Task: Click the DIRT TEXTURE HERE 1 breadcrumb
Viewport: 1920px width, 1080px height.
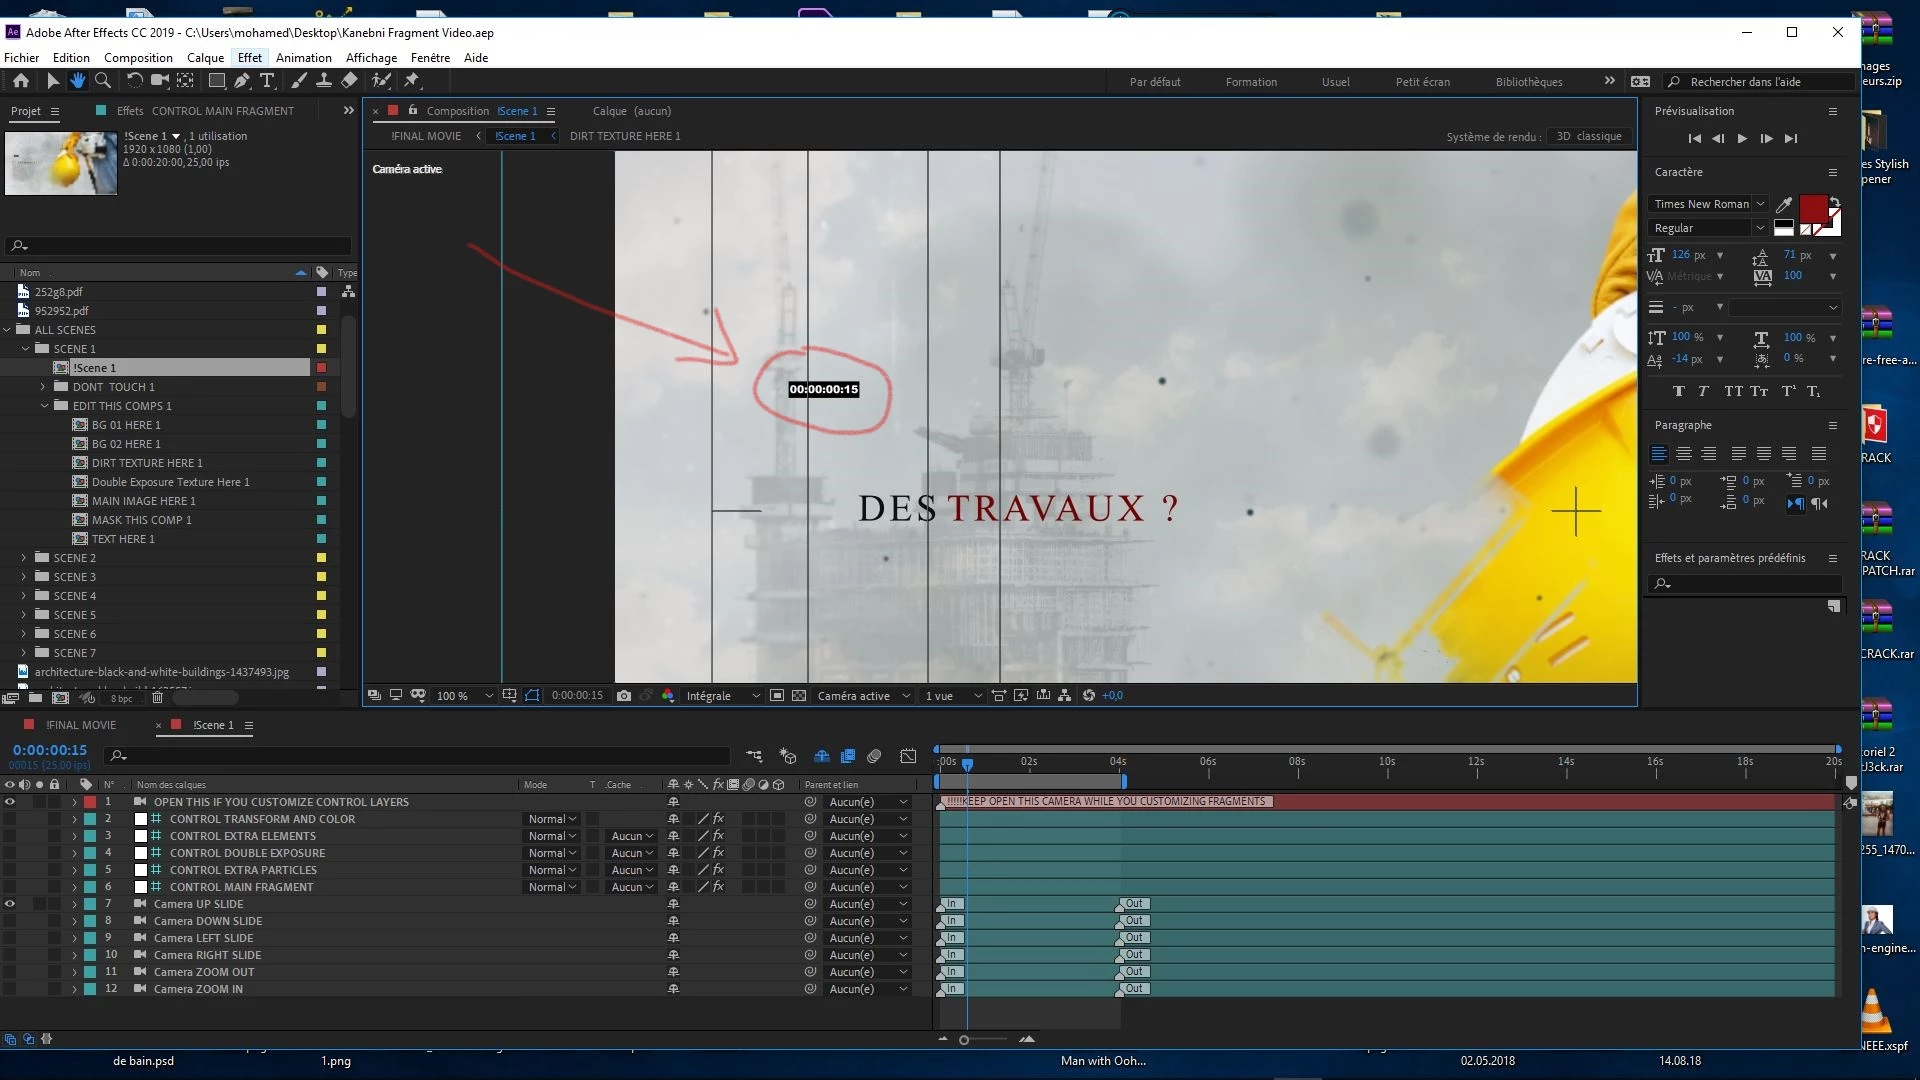Action: tap(625, 136)
